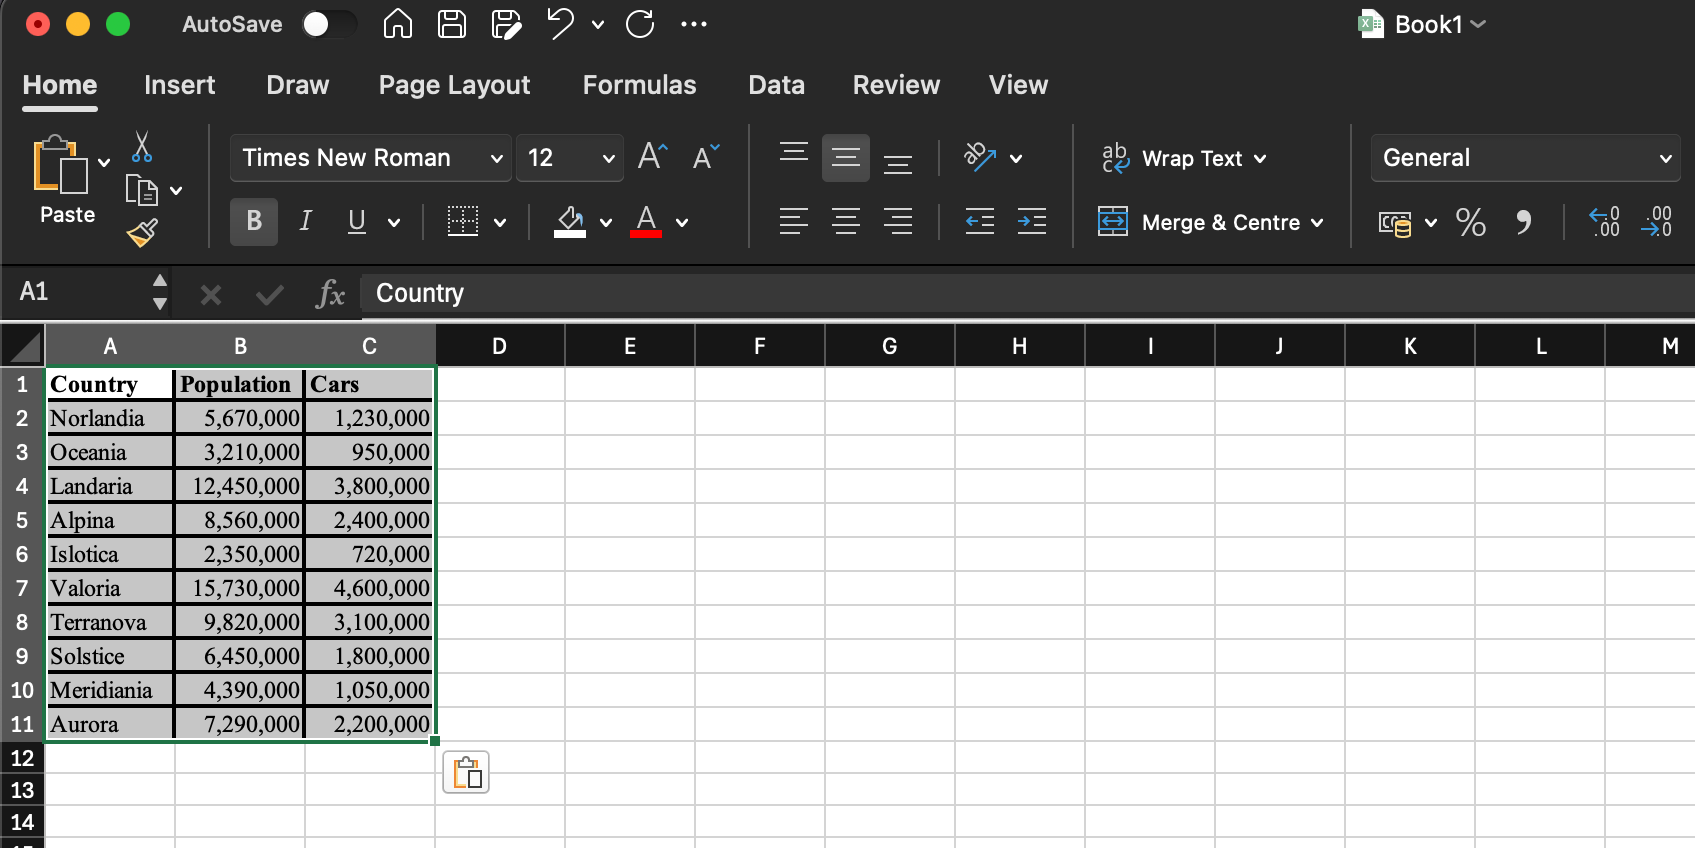Apply Comma style format
1695x848 pixels.
[1523, 222]
